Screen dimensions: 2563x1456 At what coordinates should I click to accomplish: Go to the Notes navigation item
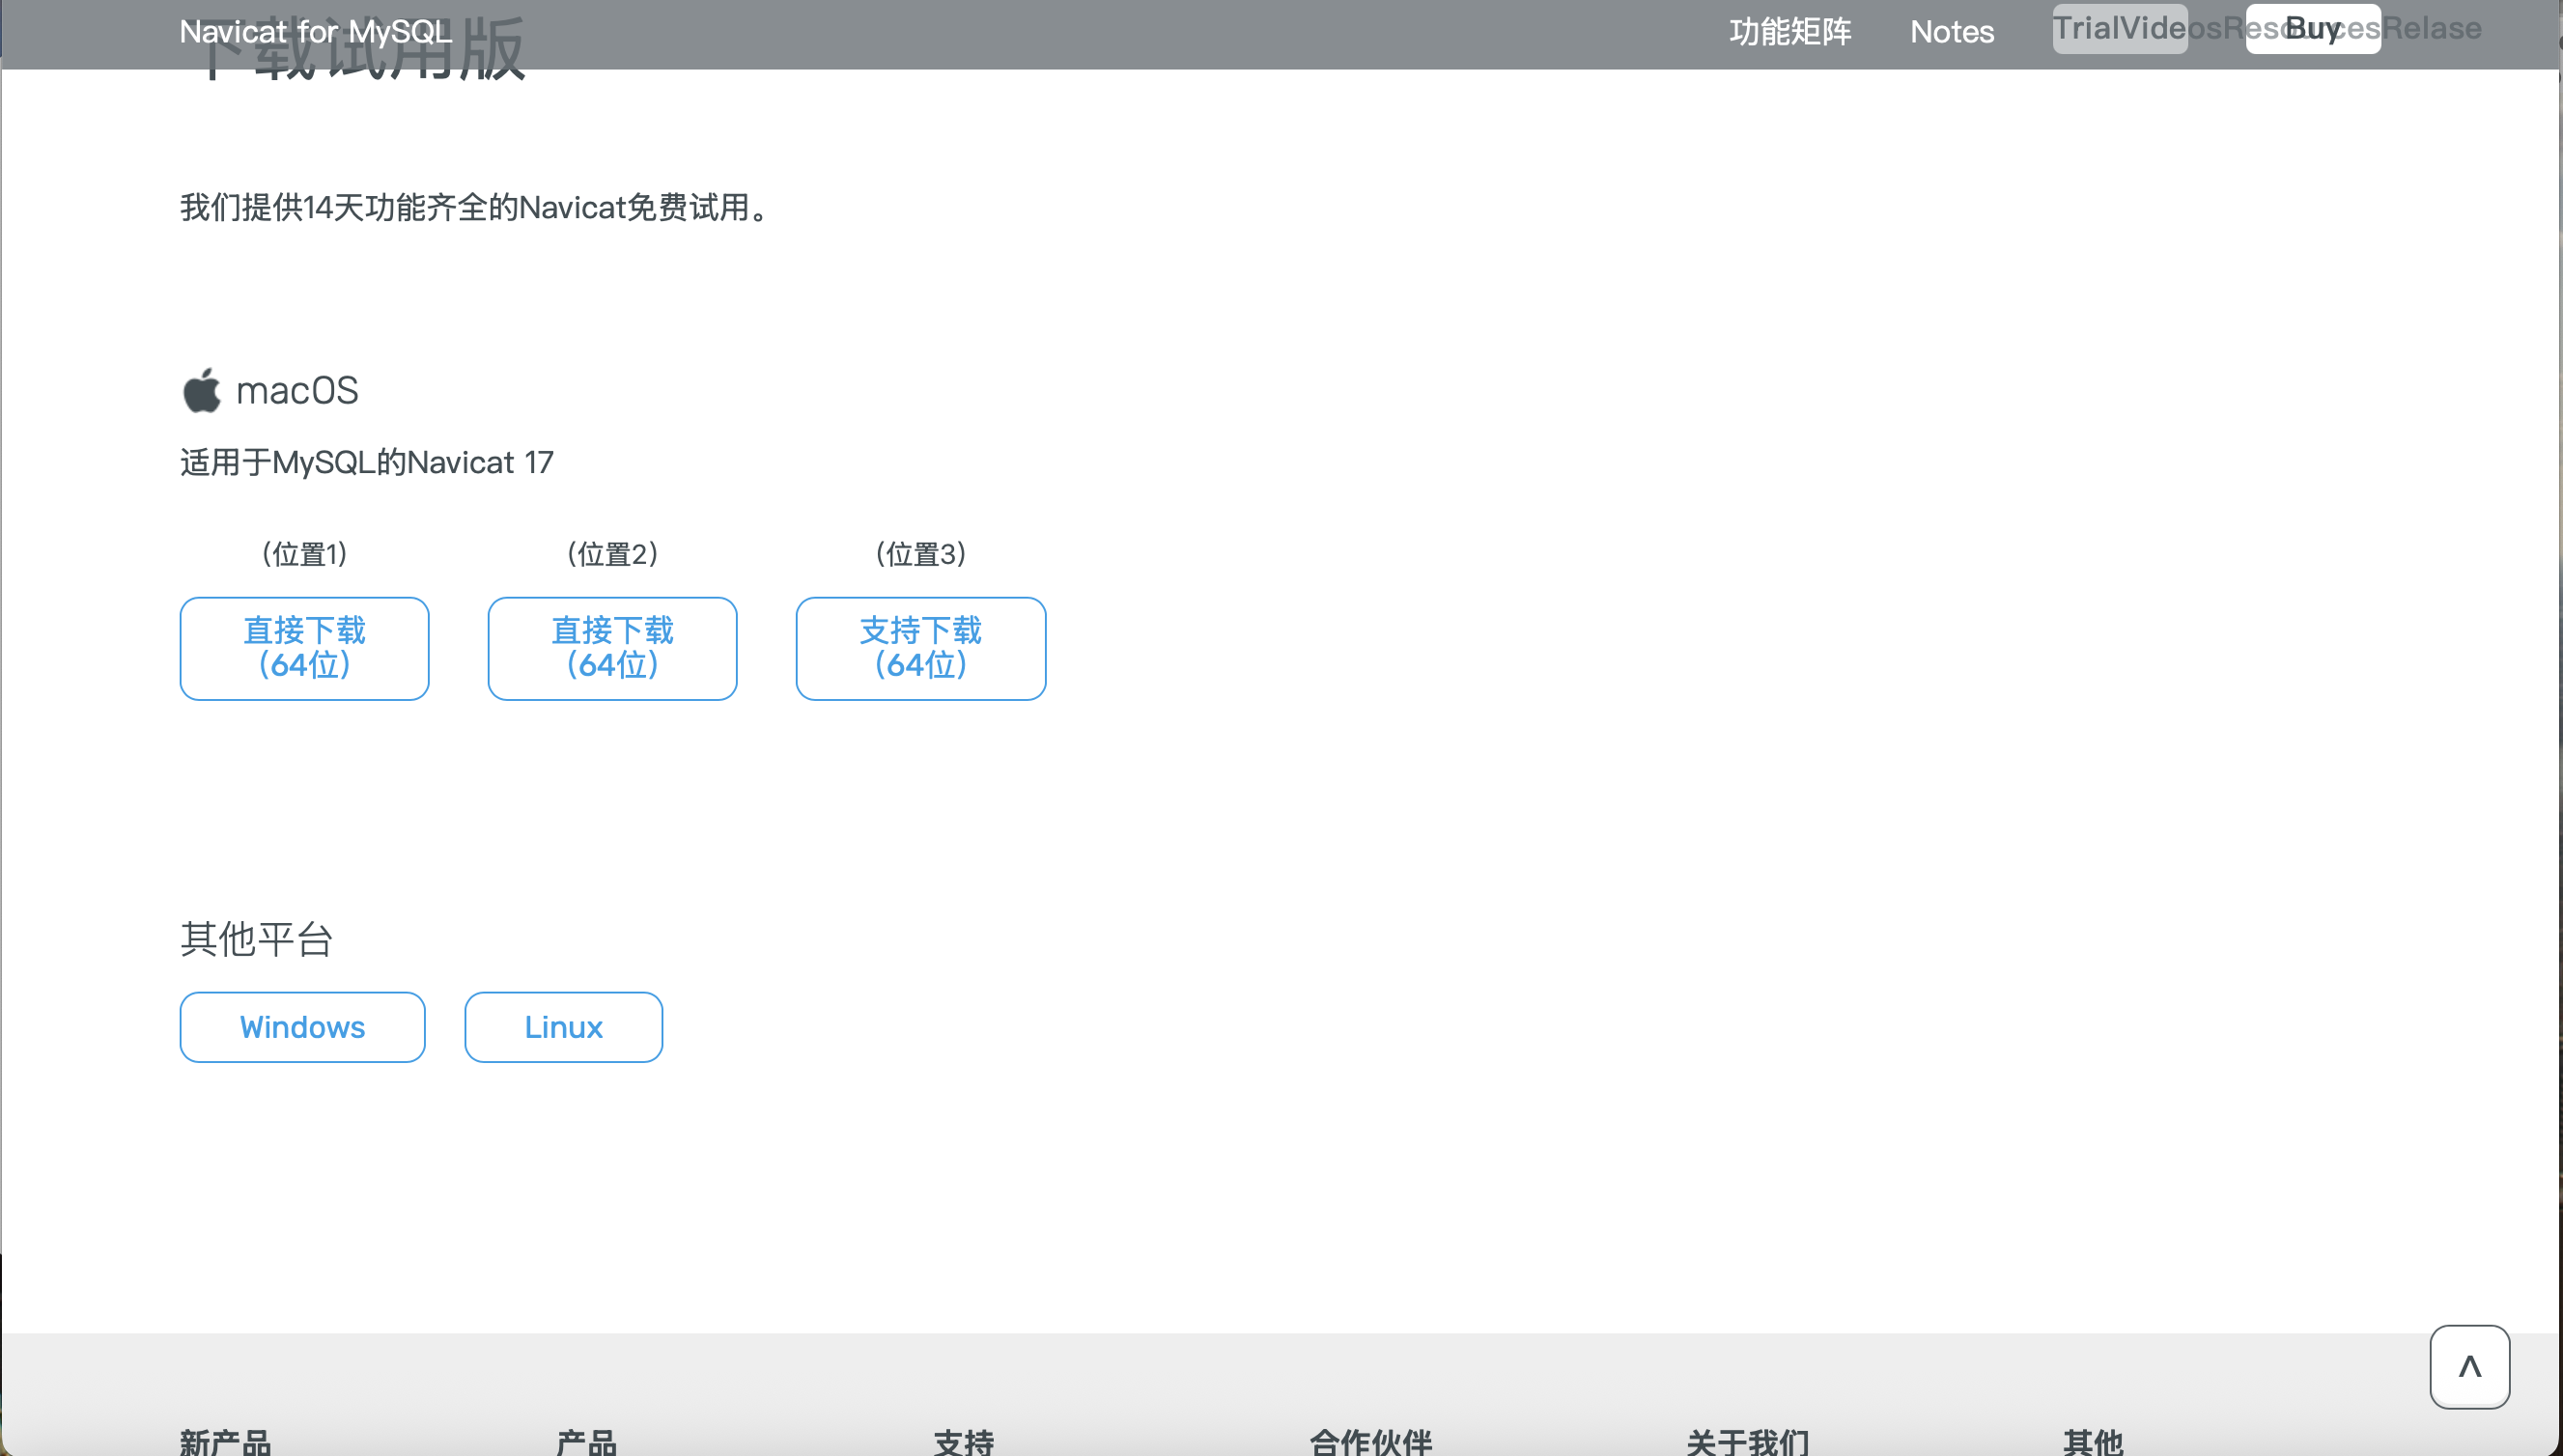(x=1951, y=32)
